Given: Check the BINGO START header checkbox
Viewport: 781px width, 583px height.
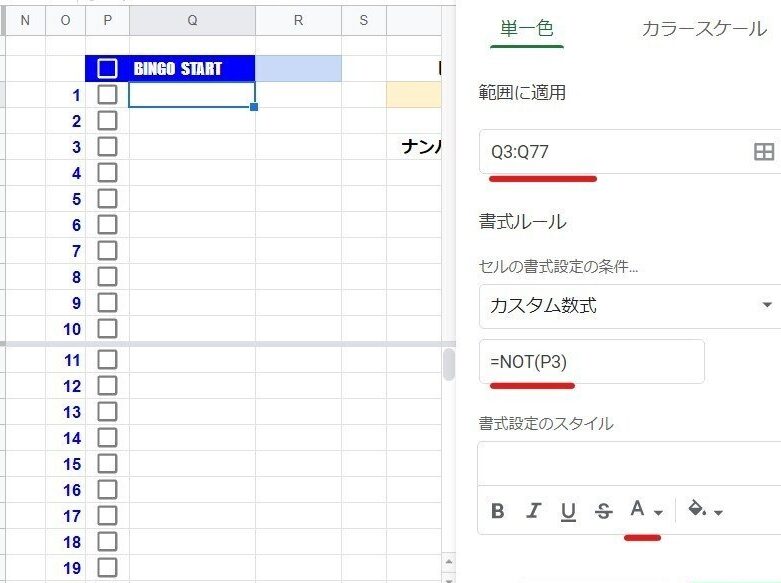Looking at the screenshot, I should (107, 69).
